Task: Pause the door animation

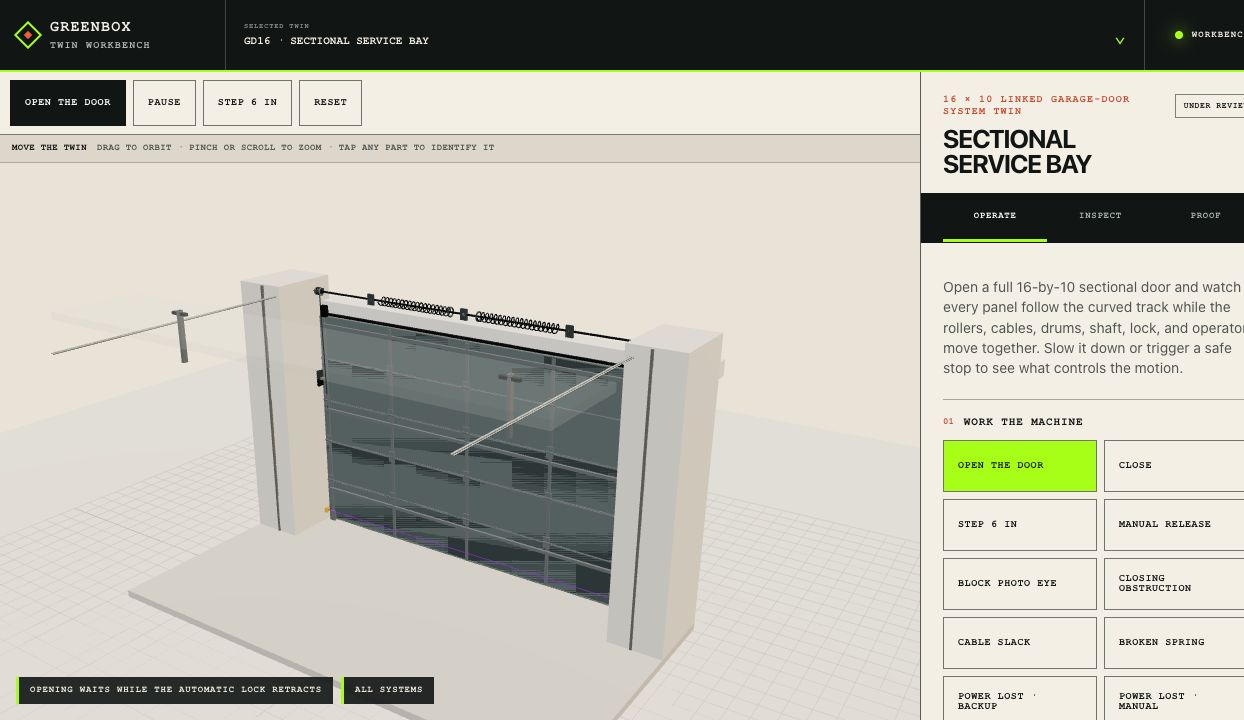Action: pos(164,103)
